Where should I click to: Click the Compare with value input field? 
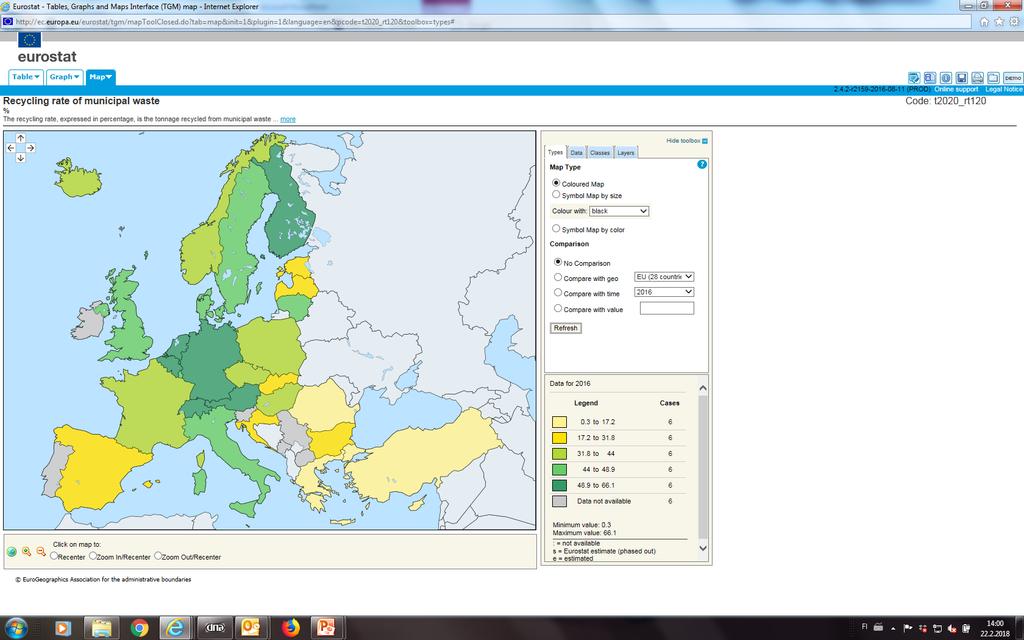pos(667,308)
